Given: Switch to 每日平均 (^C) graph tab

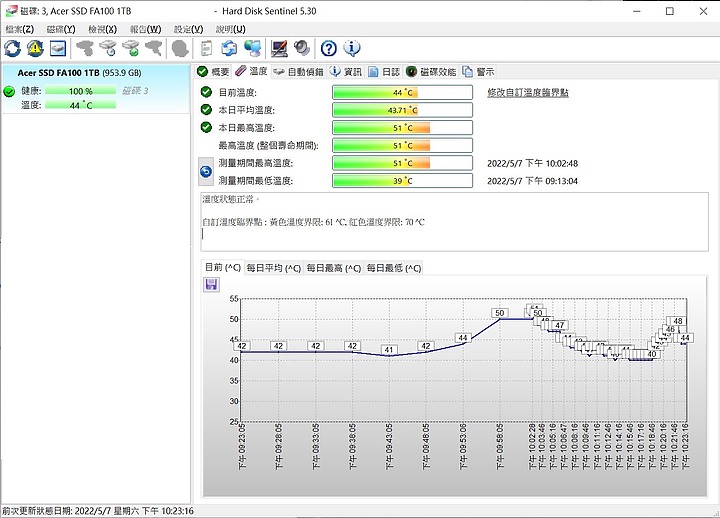Looking at the screenshot, I should coord(274,268).
